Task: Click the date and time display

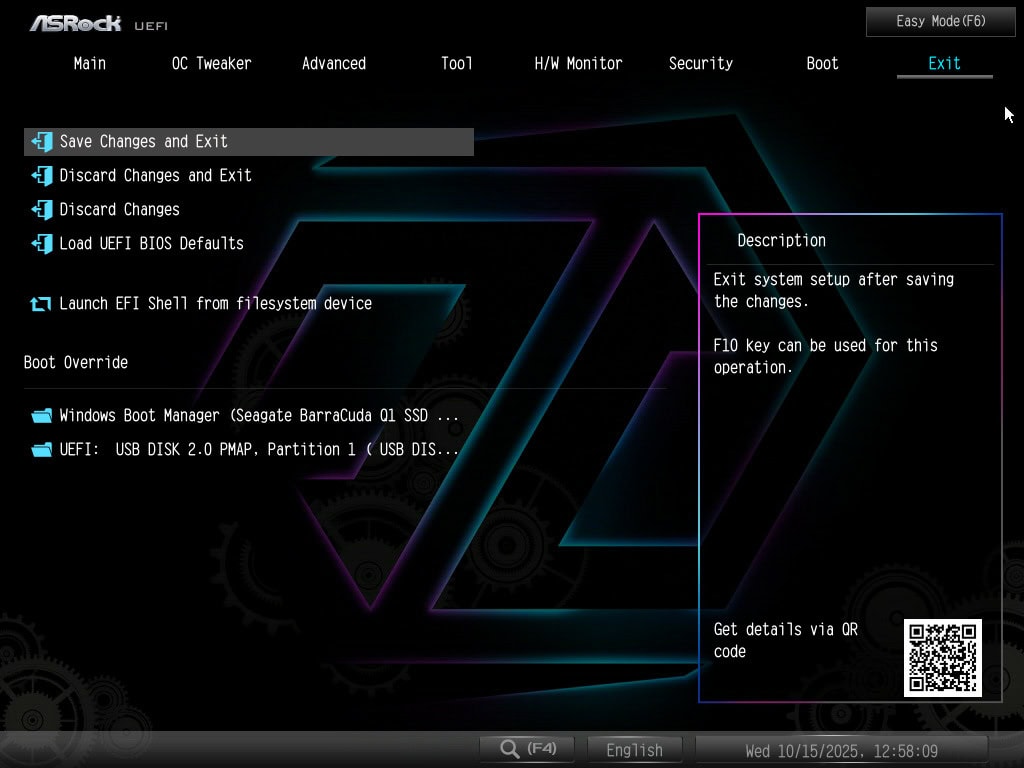Action: 841,750
